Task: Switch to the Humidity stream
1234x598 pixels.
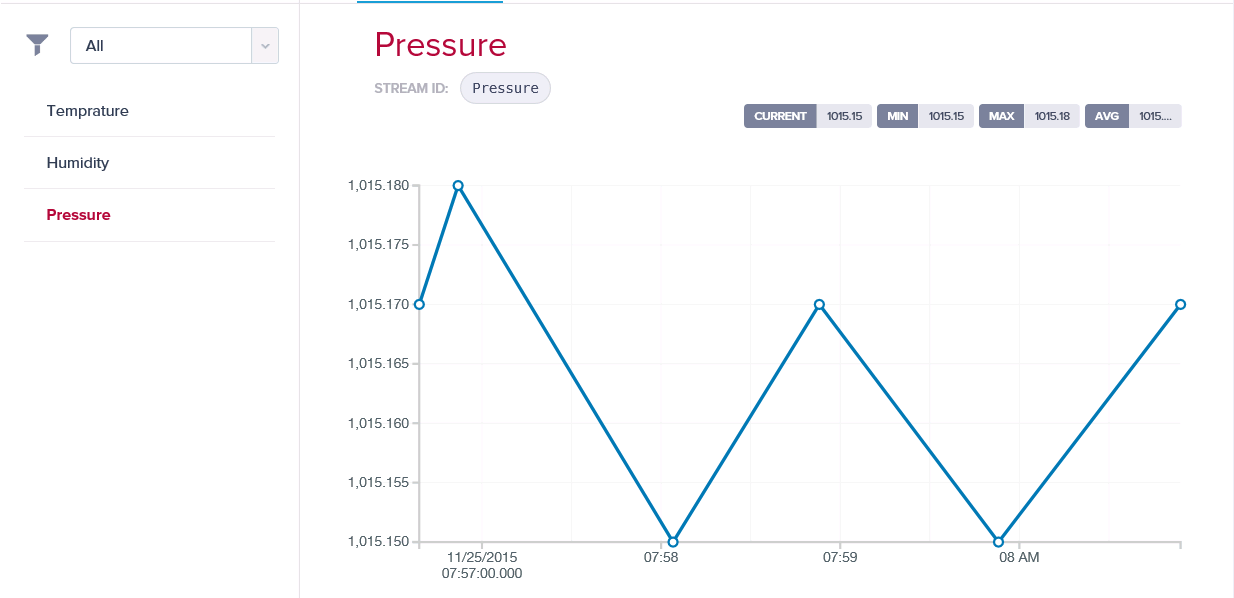Action: 78,163
